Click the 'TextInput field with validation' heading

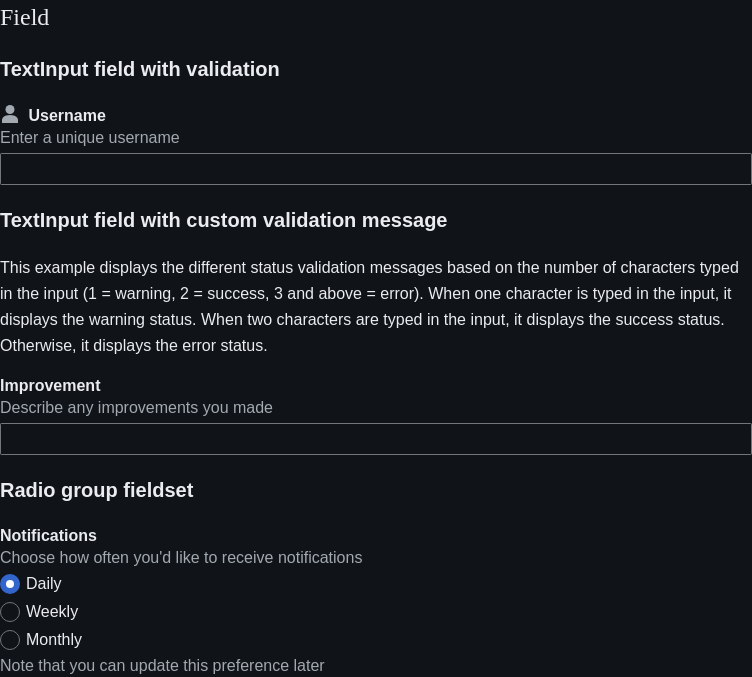tap(140, 69)
